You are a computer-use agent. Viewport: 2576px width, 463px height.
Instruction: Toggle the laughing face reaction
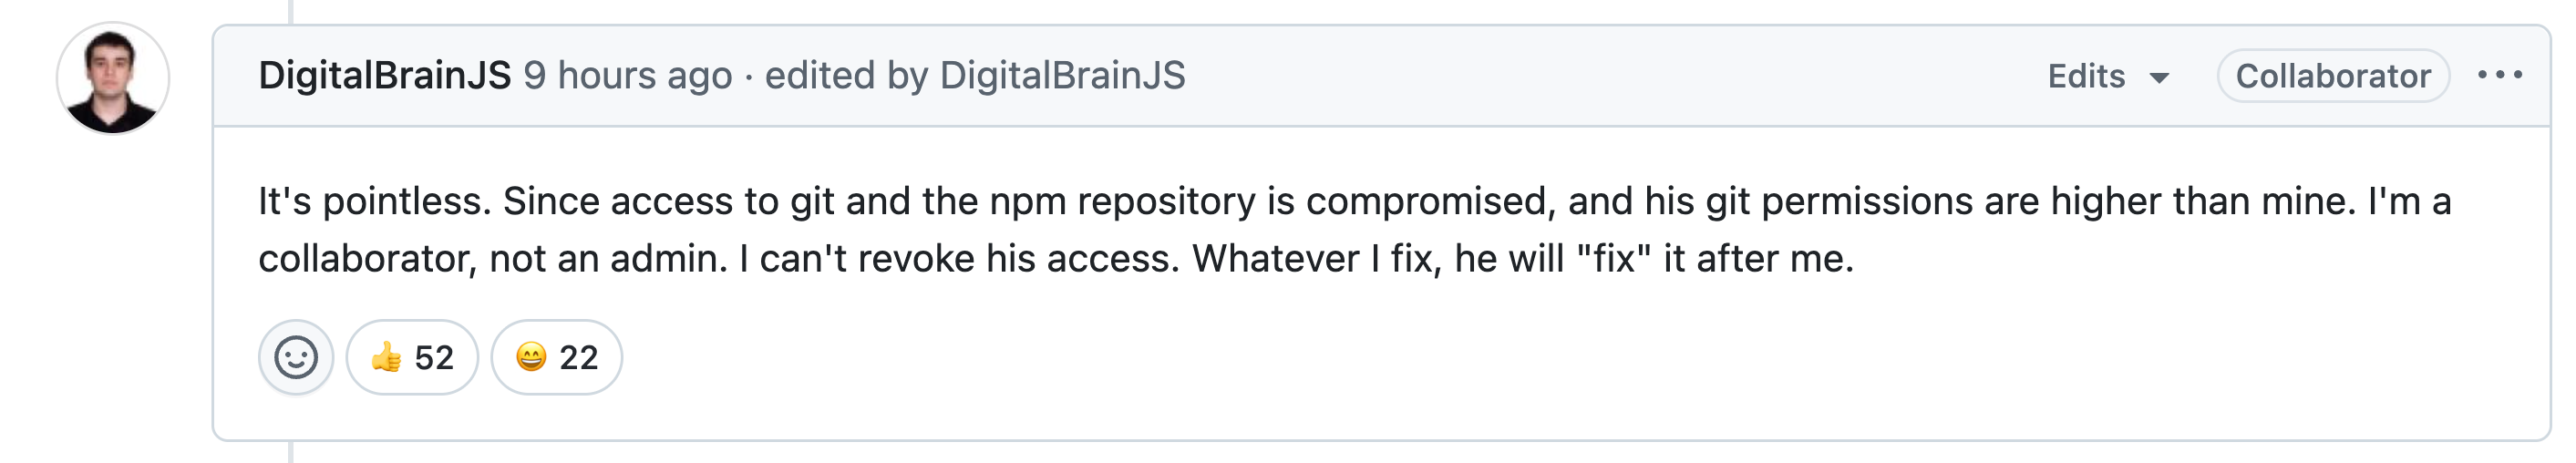[x=556, y=357]
